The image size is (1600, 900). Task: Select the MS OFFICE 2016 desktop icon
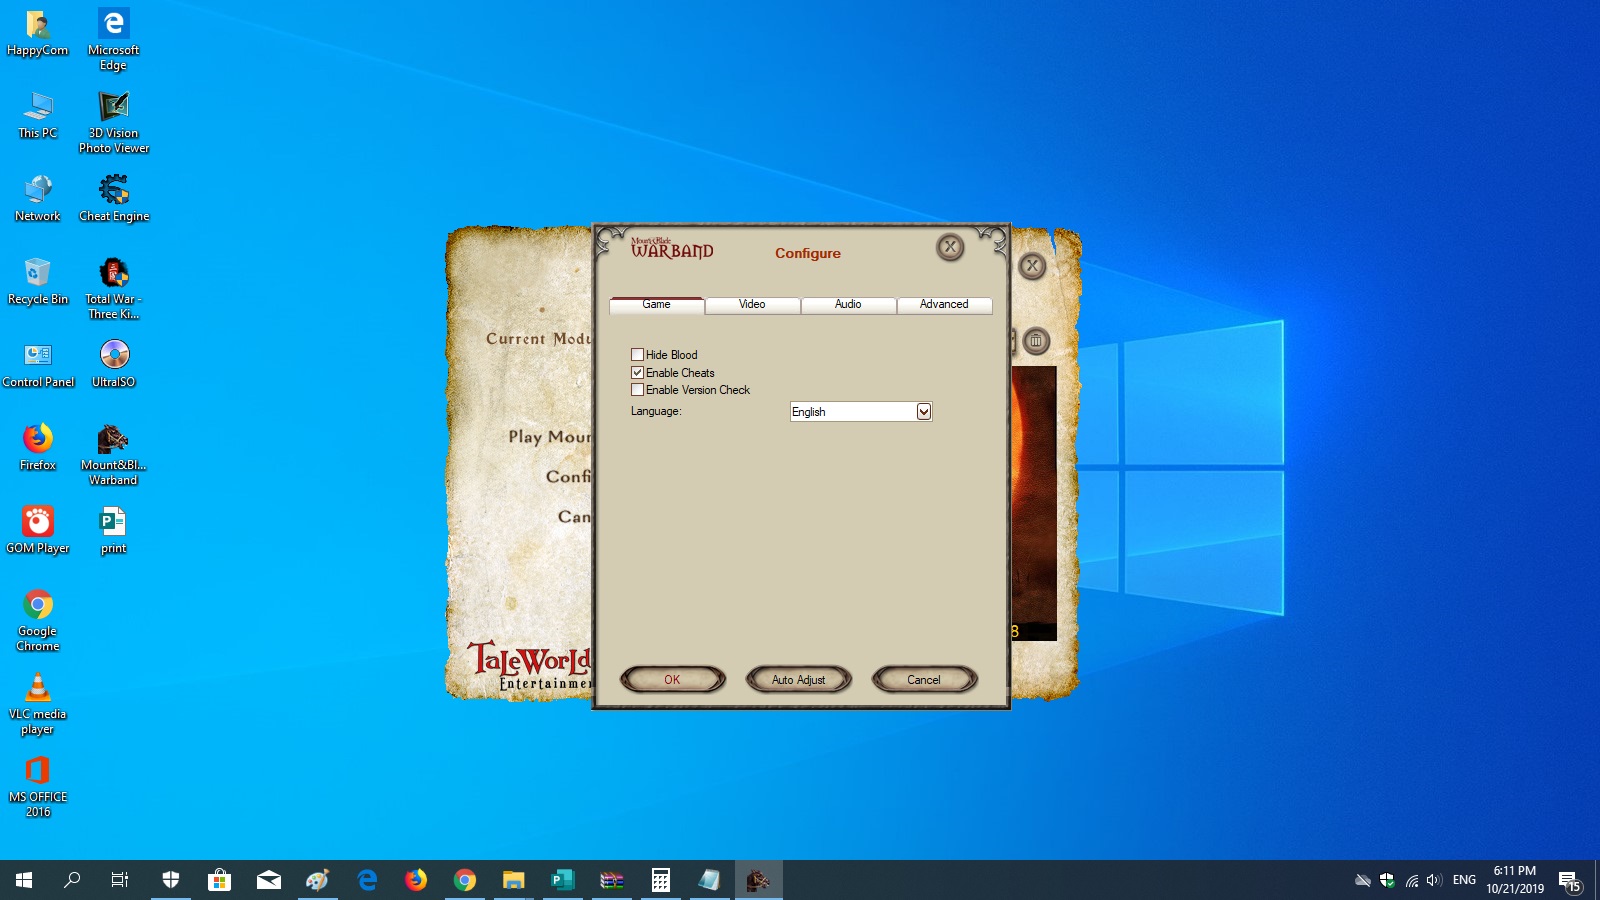point(38,787)
